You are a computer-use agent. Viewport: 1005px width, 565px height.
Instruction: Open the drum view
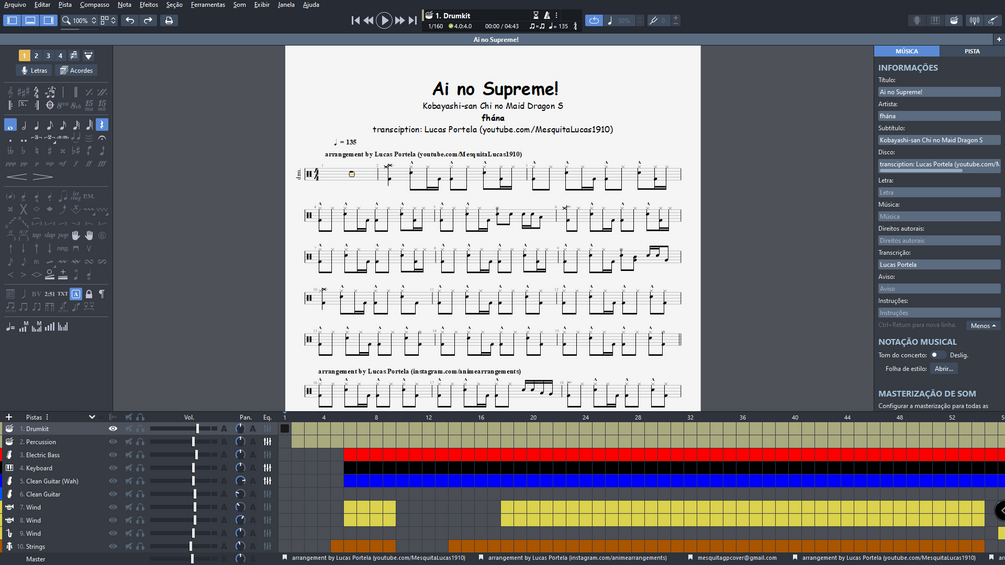[x=954, y=20]
